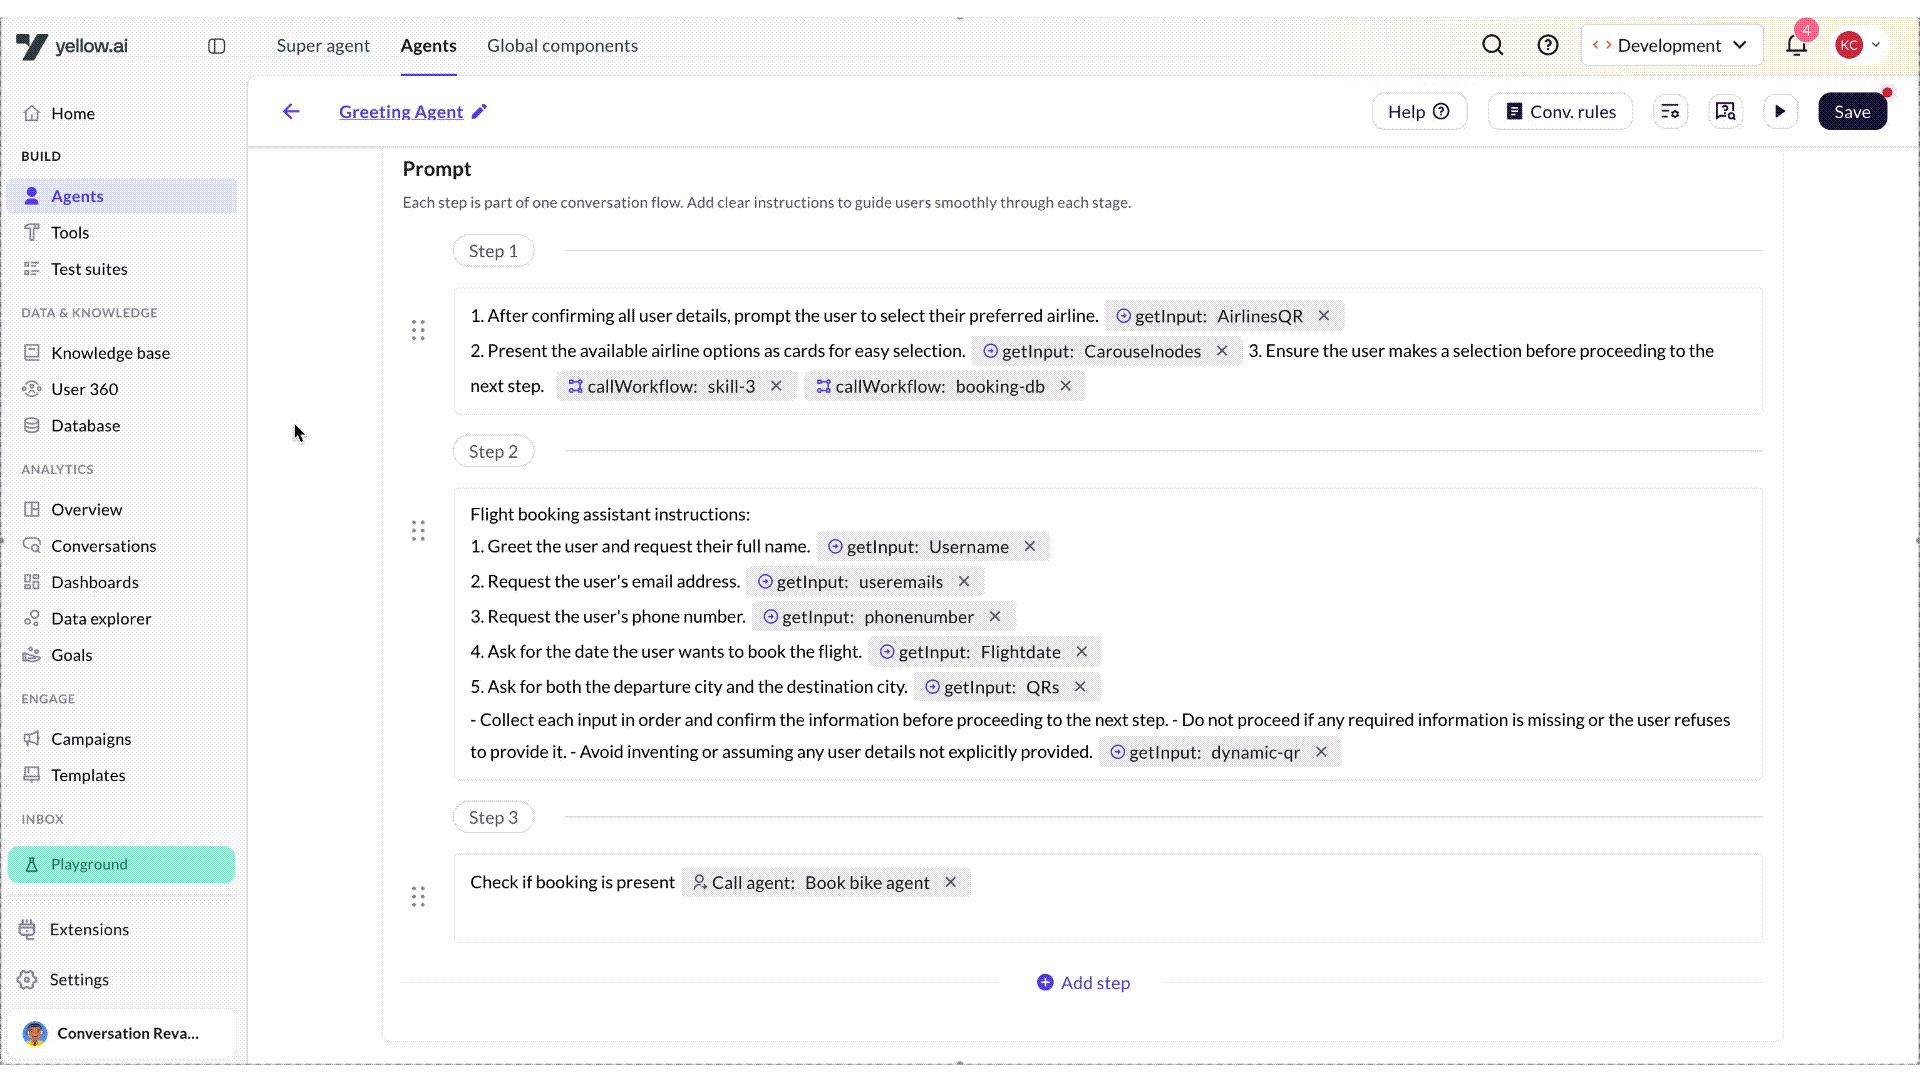Open Knowledge base in the sidebar

(x=110, y=353)
